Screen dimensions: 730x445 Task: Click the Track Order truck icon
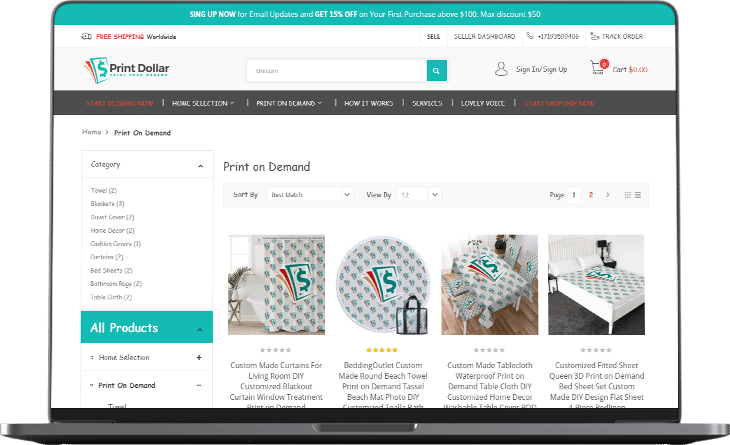point(595,36)
